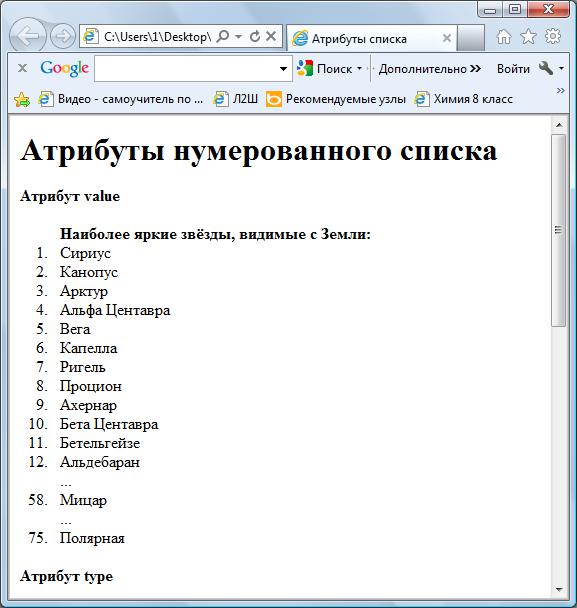Click the list item 'Сириус'
Viewport: 577px width, 608px height.
tap(85, 253)
